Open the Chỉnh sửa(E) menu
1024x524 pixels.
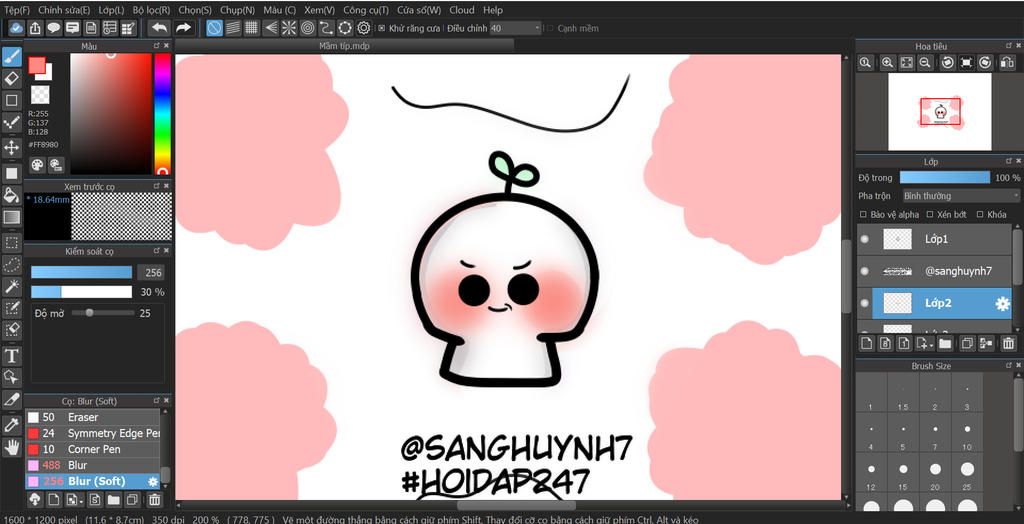point(63,10)
